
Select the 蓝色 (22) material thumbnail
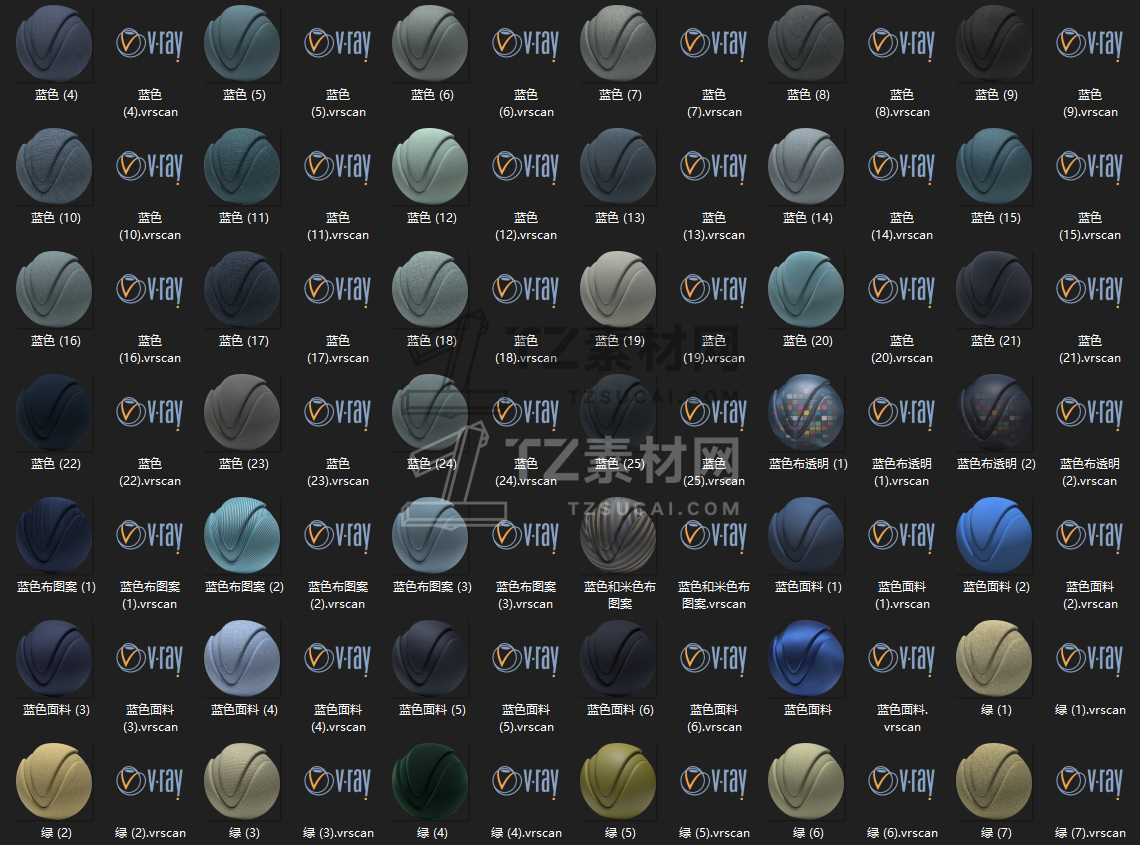tap(55, 412)
